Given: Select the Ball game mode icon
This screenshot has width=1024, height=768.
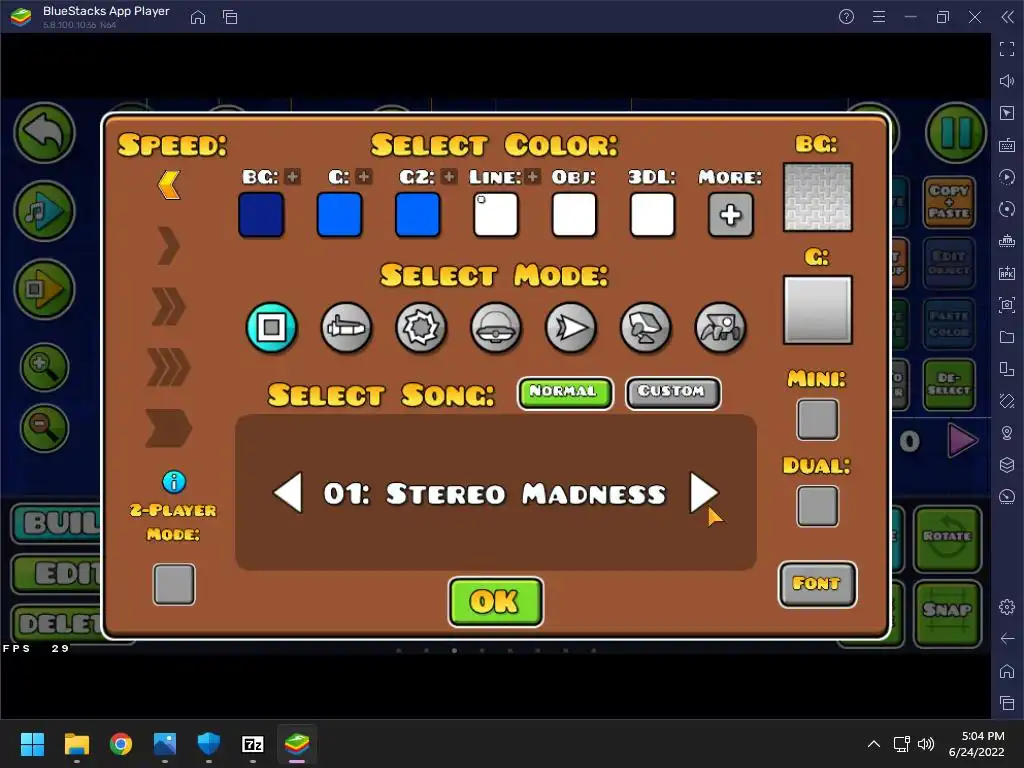Looking at the screenshot, I should [x=421, y=327].
